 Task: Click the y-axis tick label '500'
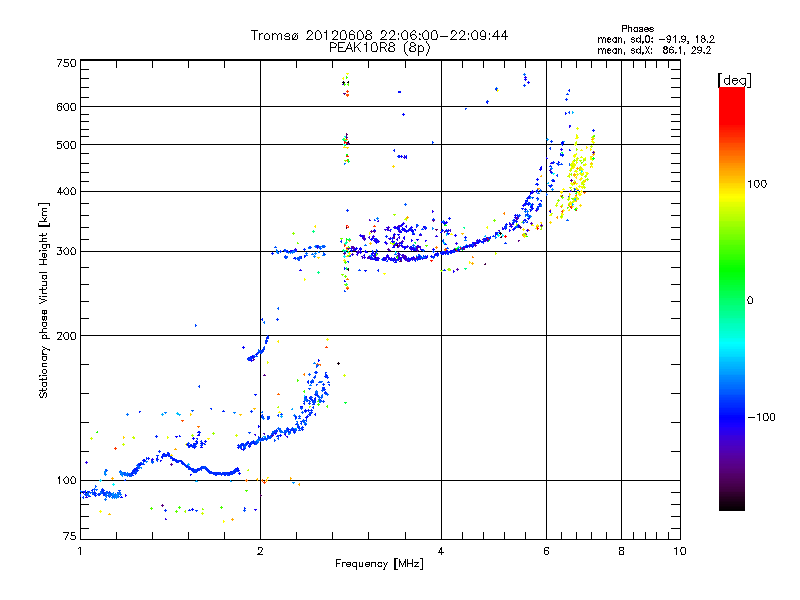point(66,145)
